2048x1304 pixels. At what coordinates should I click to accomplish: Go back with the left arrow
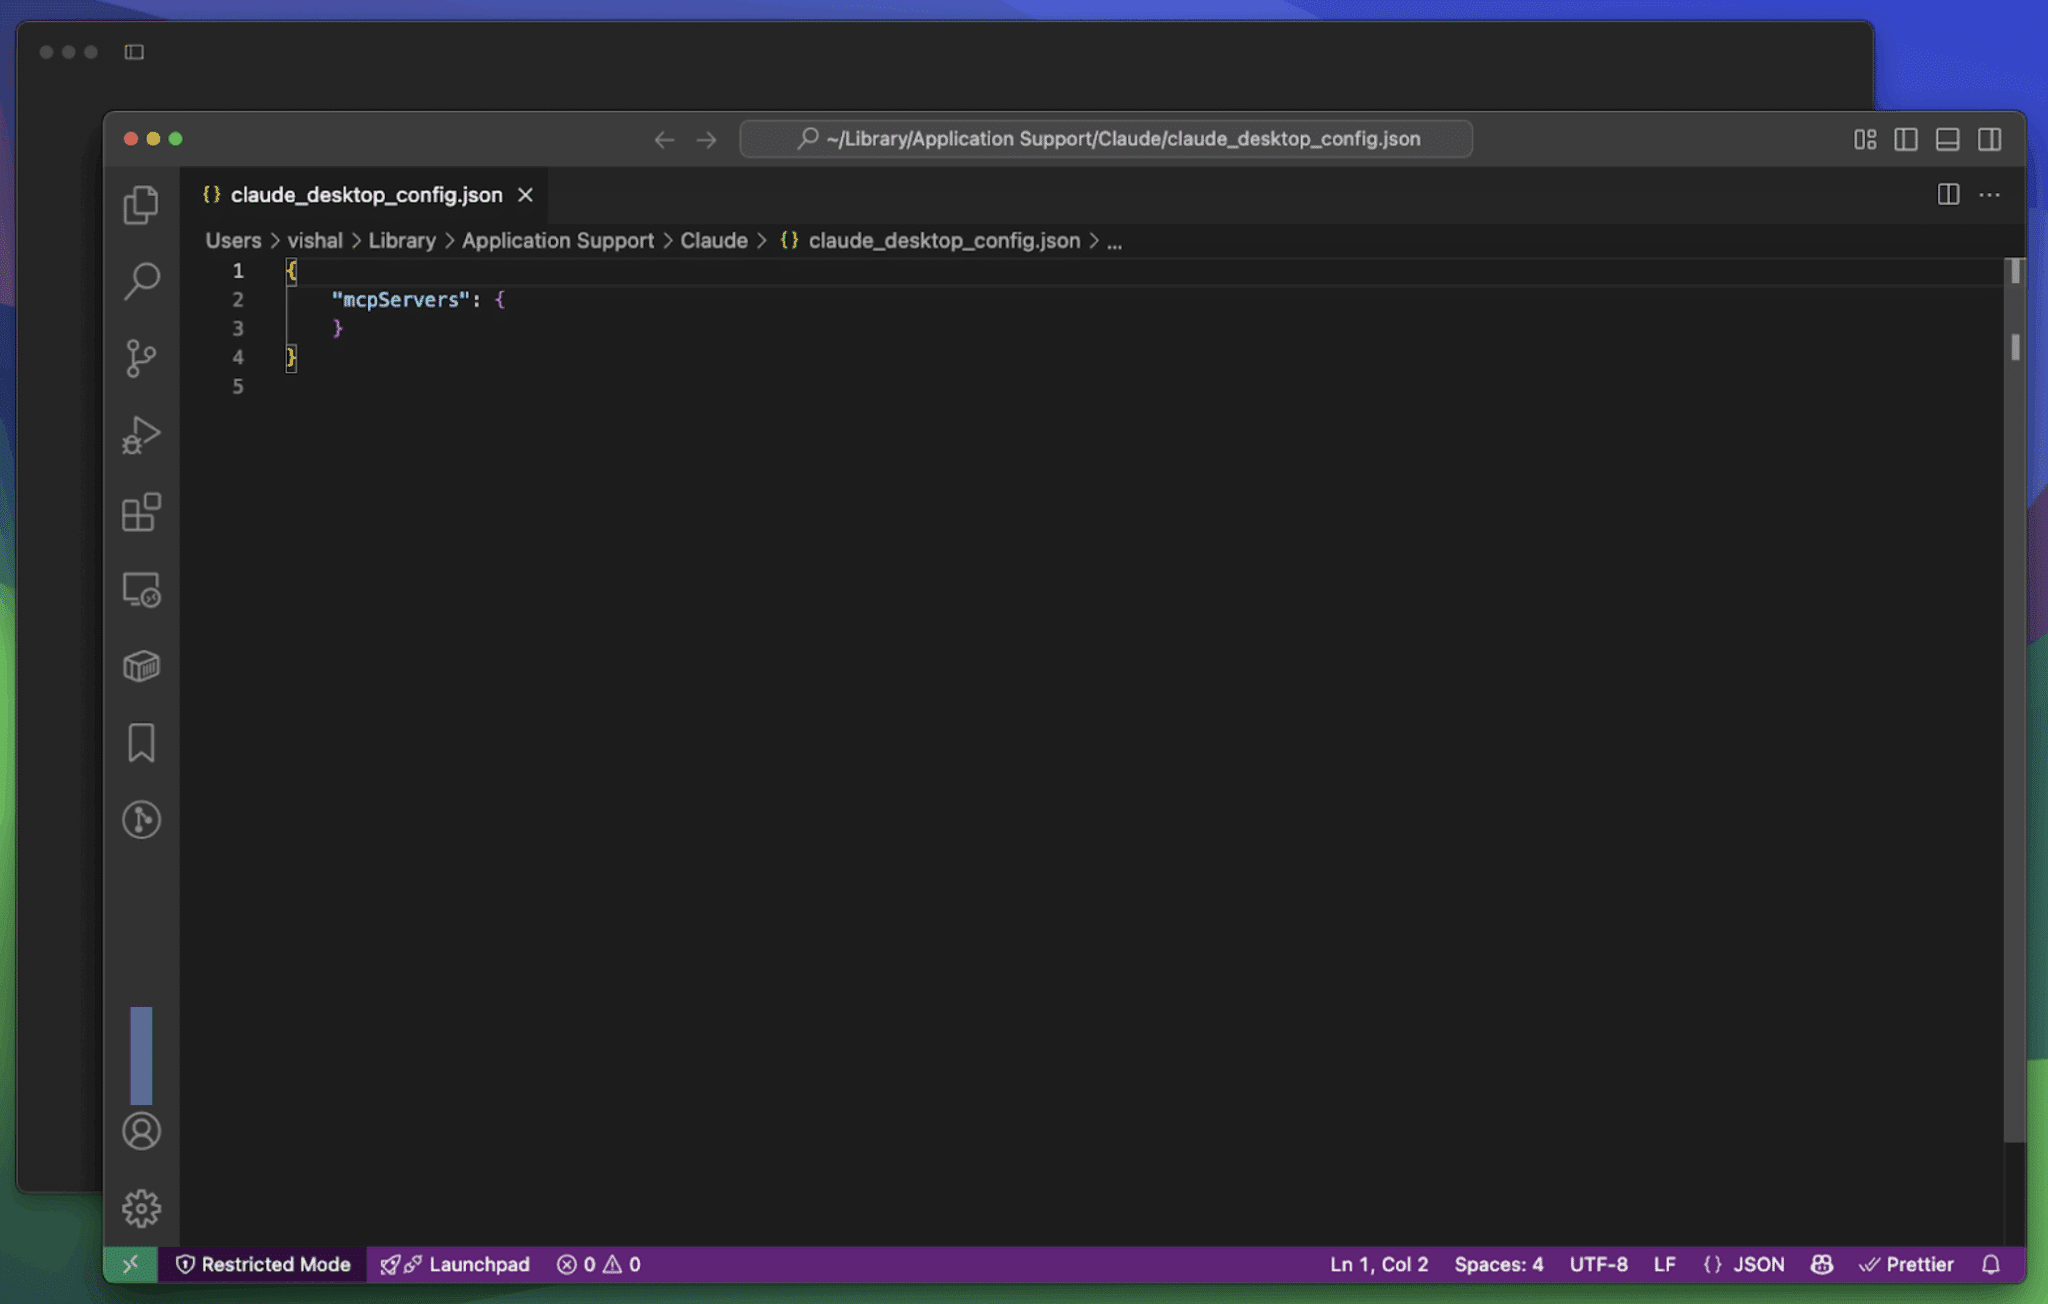[664, 139]
